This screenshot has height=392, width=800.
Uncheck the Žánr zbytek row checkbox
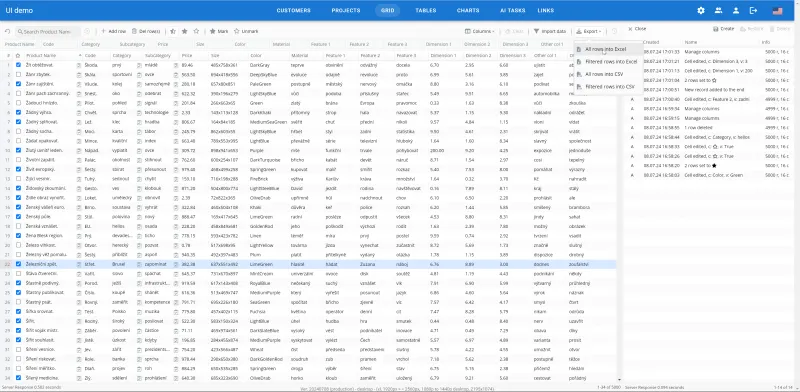click(18, 75)
